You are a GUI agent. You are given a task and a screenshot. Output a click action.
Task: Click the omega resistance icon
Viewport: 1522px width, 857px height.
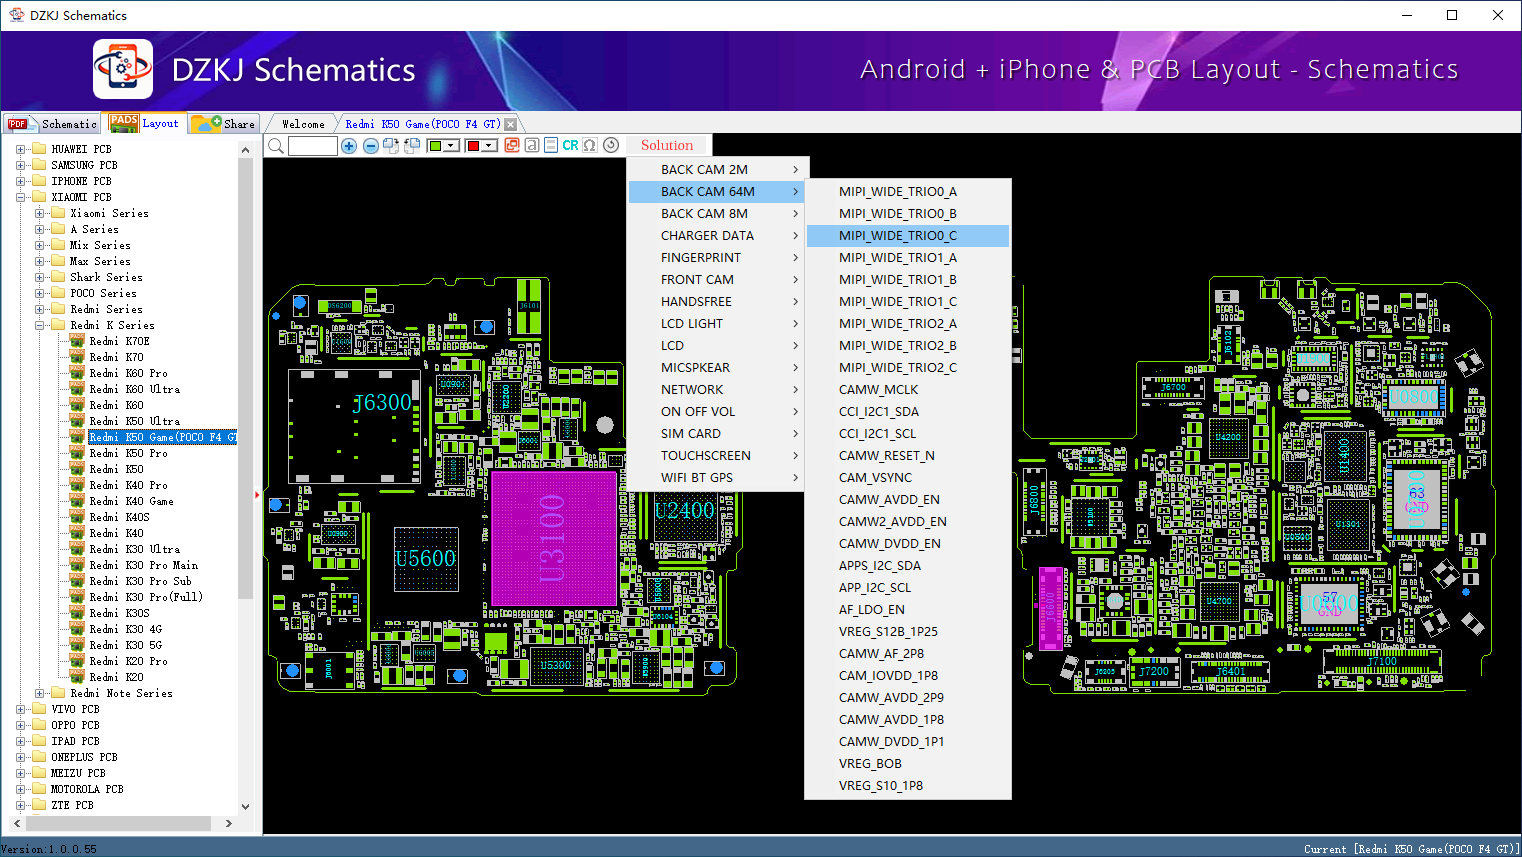[x=590, y=146]
